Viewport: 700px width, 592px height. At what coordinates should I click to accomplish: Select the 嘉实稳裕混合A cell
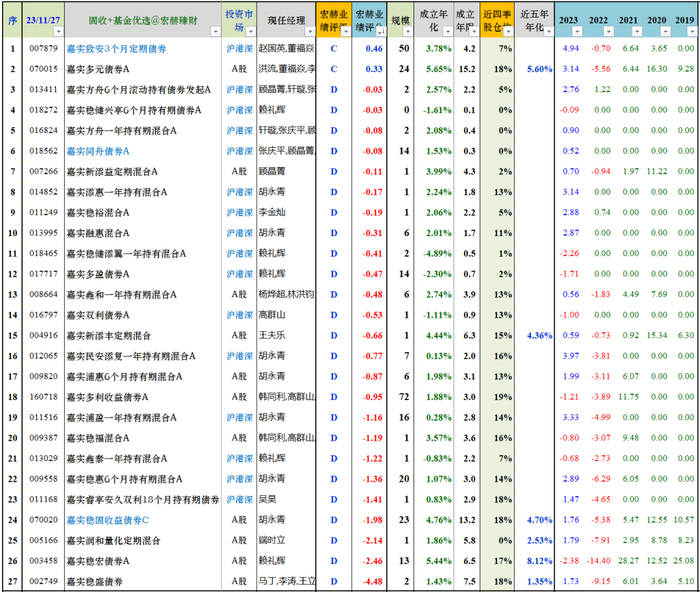coord(143,213)
